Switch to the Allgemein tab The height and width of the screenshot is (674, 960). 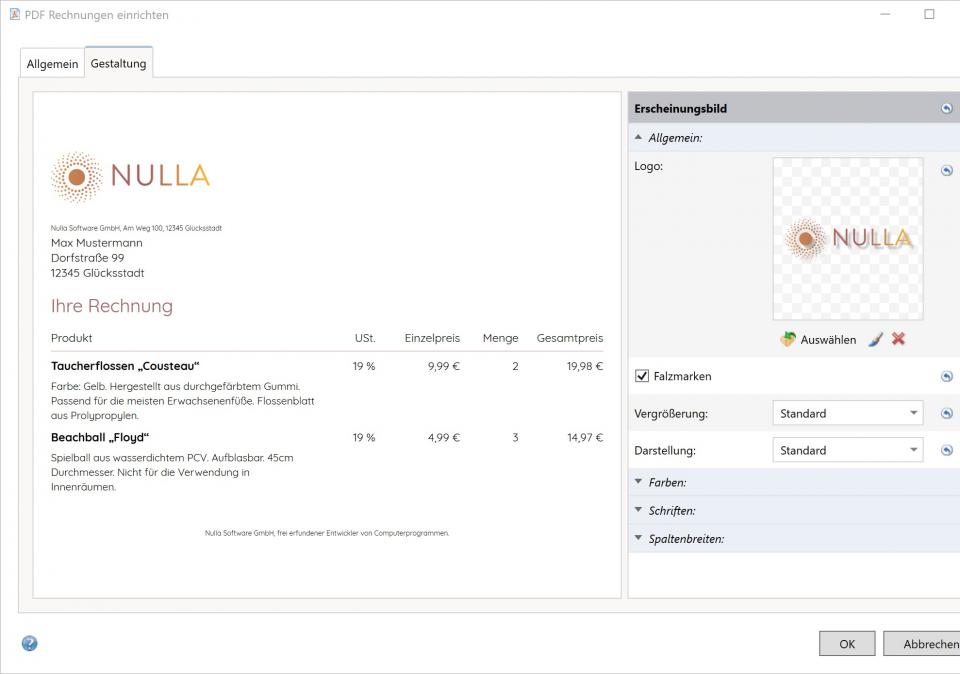point(52,64)
